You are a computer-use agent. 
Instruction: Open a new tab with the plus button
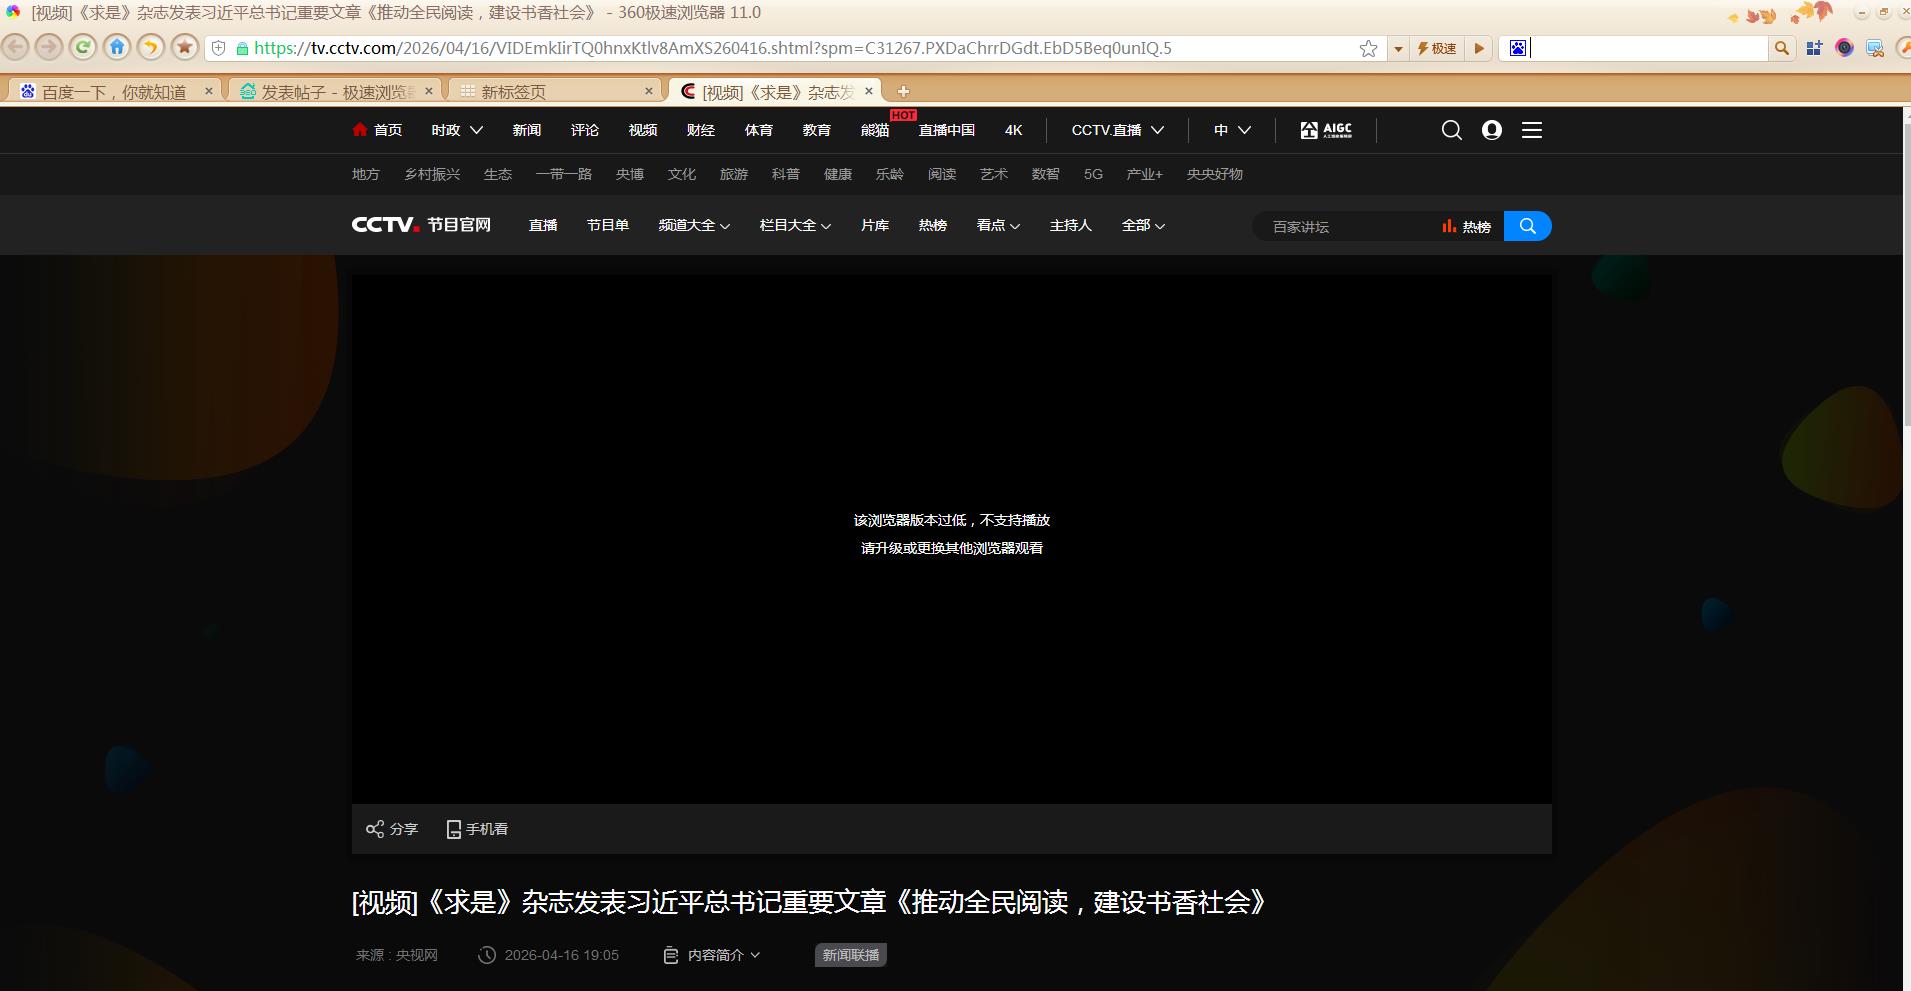[903, 91]
